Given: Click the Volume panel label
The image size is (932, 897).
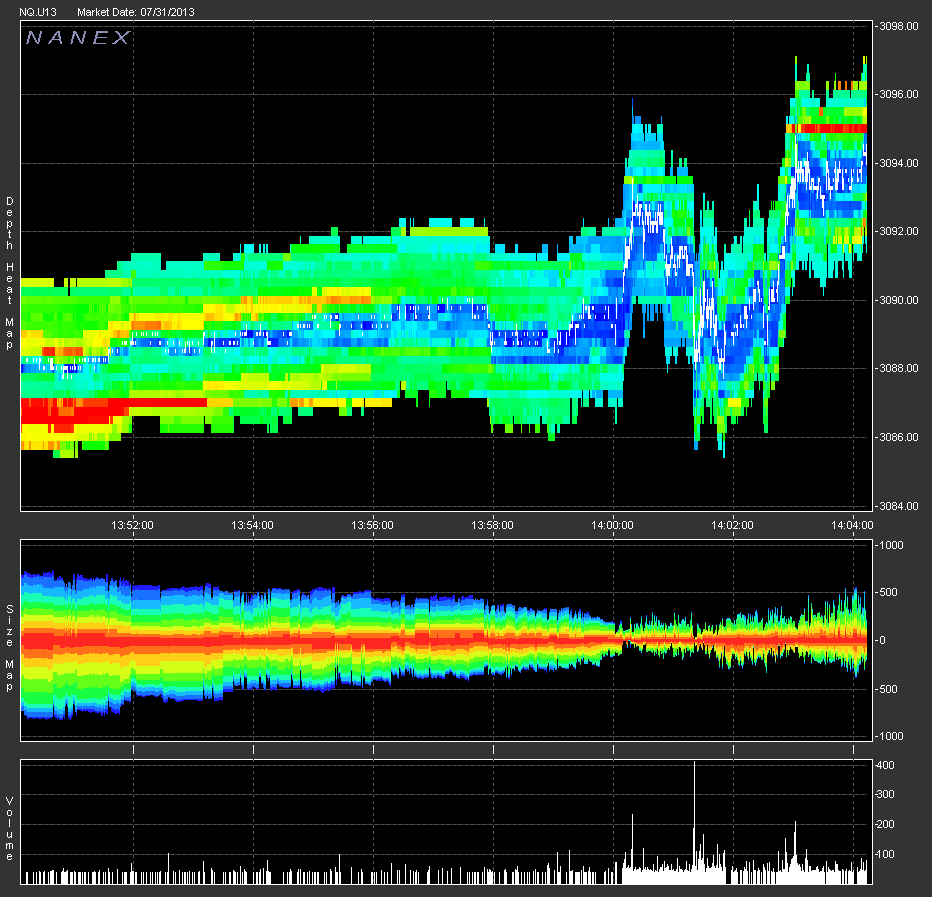Looking at the screenshot, I should tap(10, 829).
